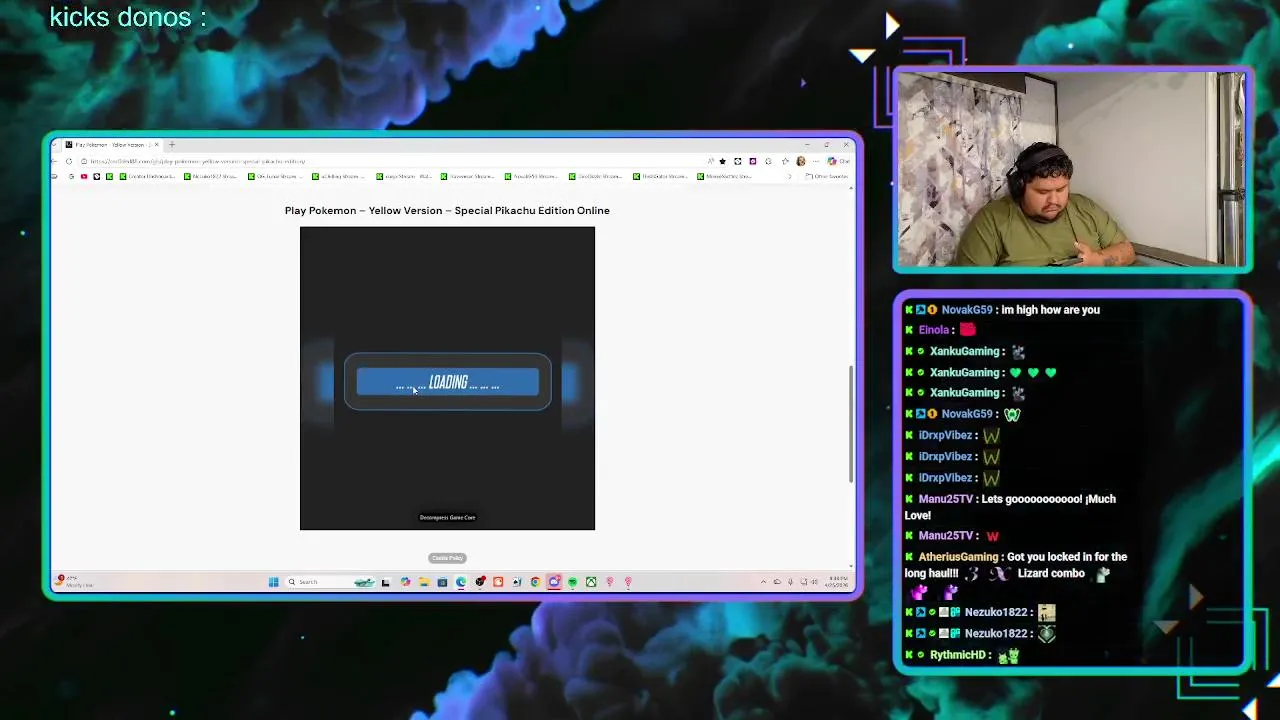Click the page vertical scrollbar
Screen dimensions: 1280x720
[851, 423]
